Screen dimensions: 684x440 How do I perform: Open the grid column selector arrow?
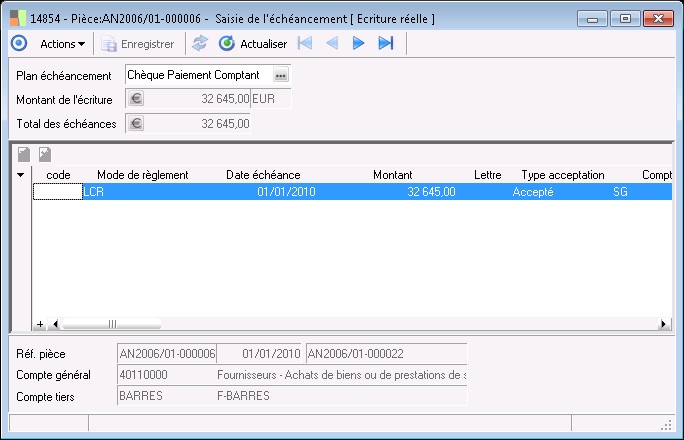pyautogui.click(x=21, y=175)
